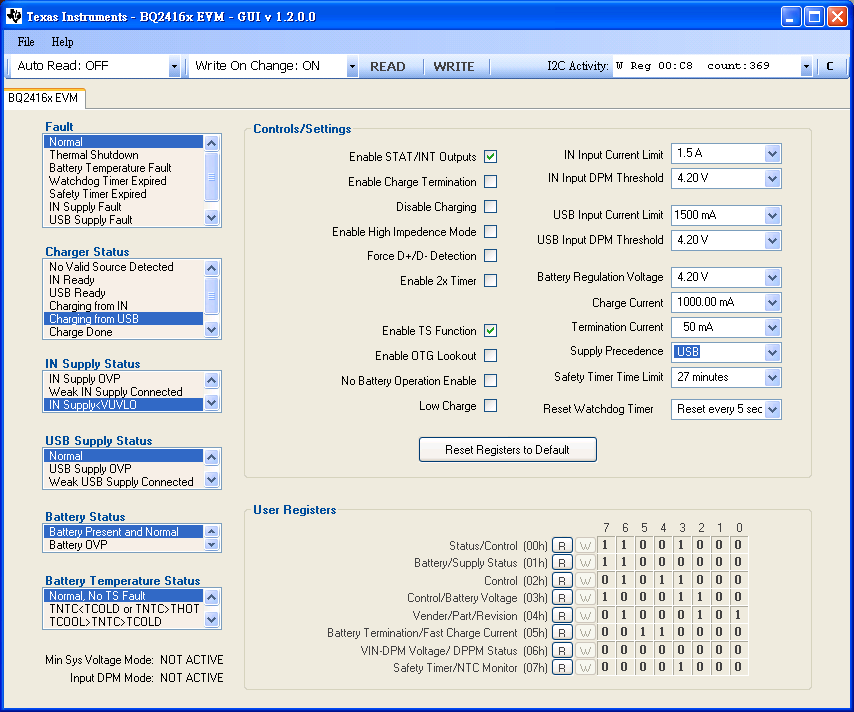The height and width of the screenshot is (712, 854).
Task: Click the READ toolbar button
Action: [x=388, y=66]
